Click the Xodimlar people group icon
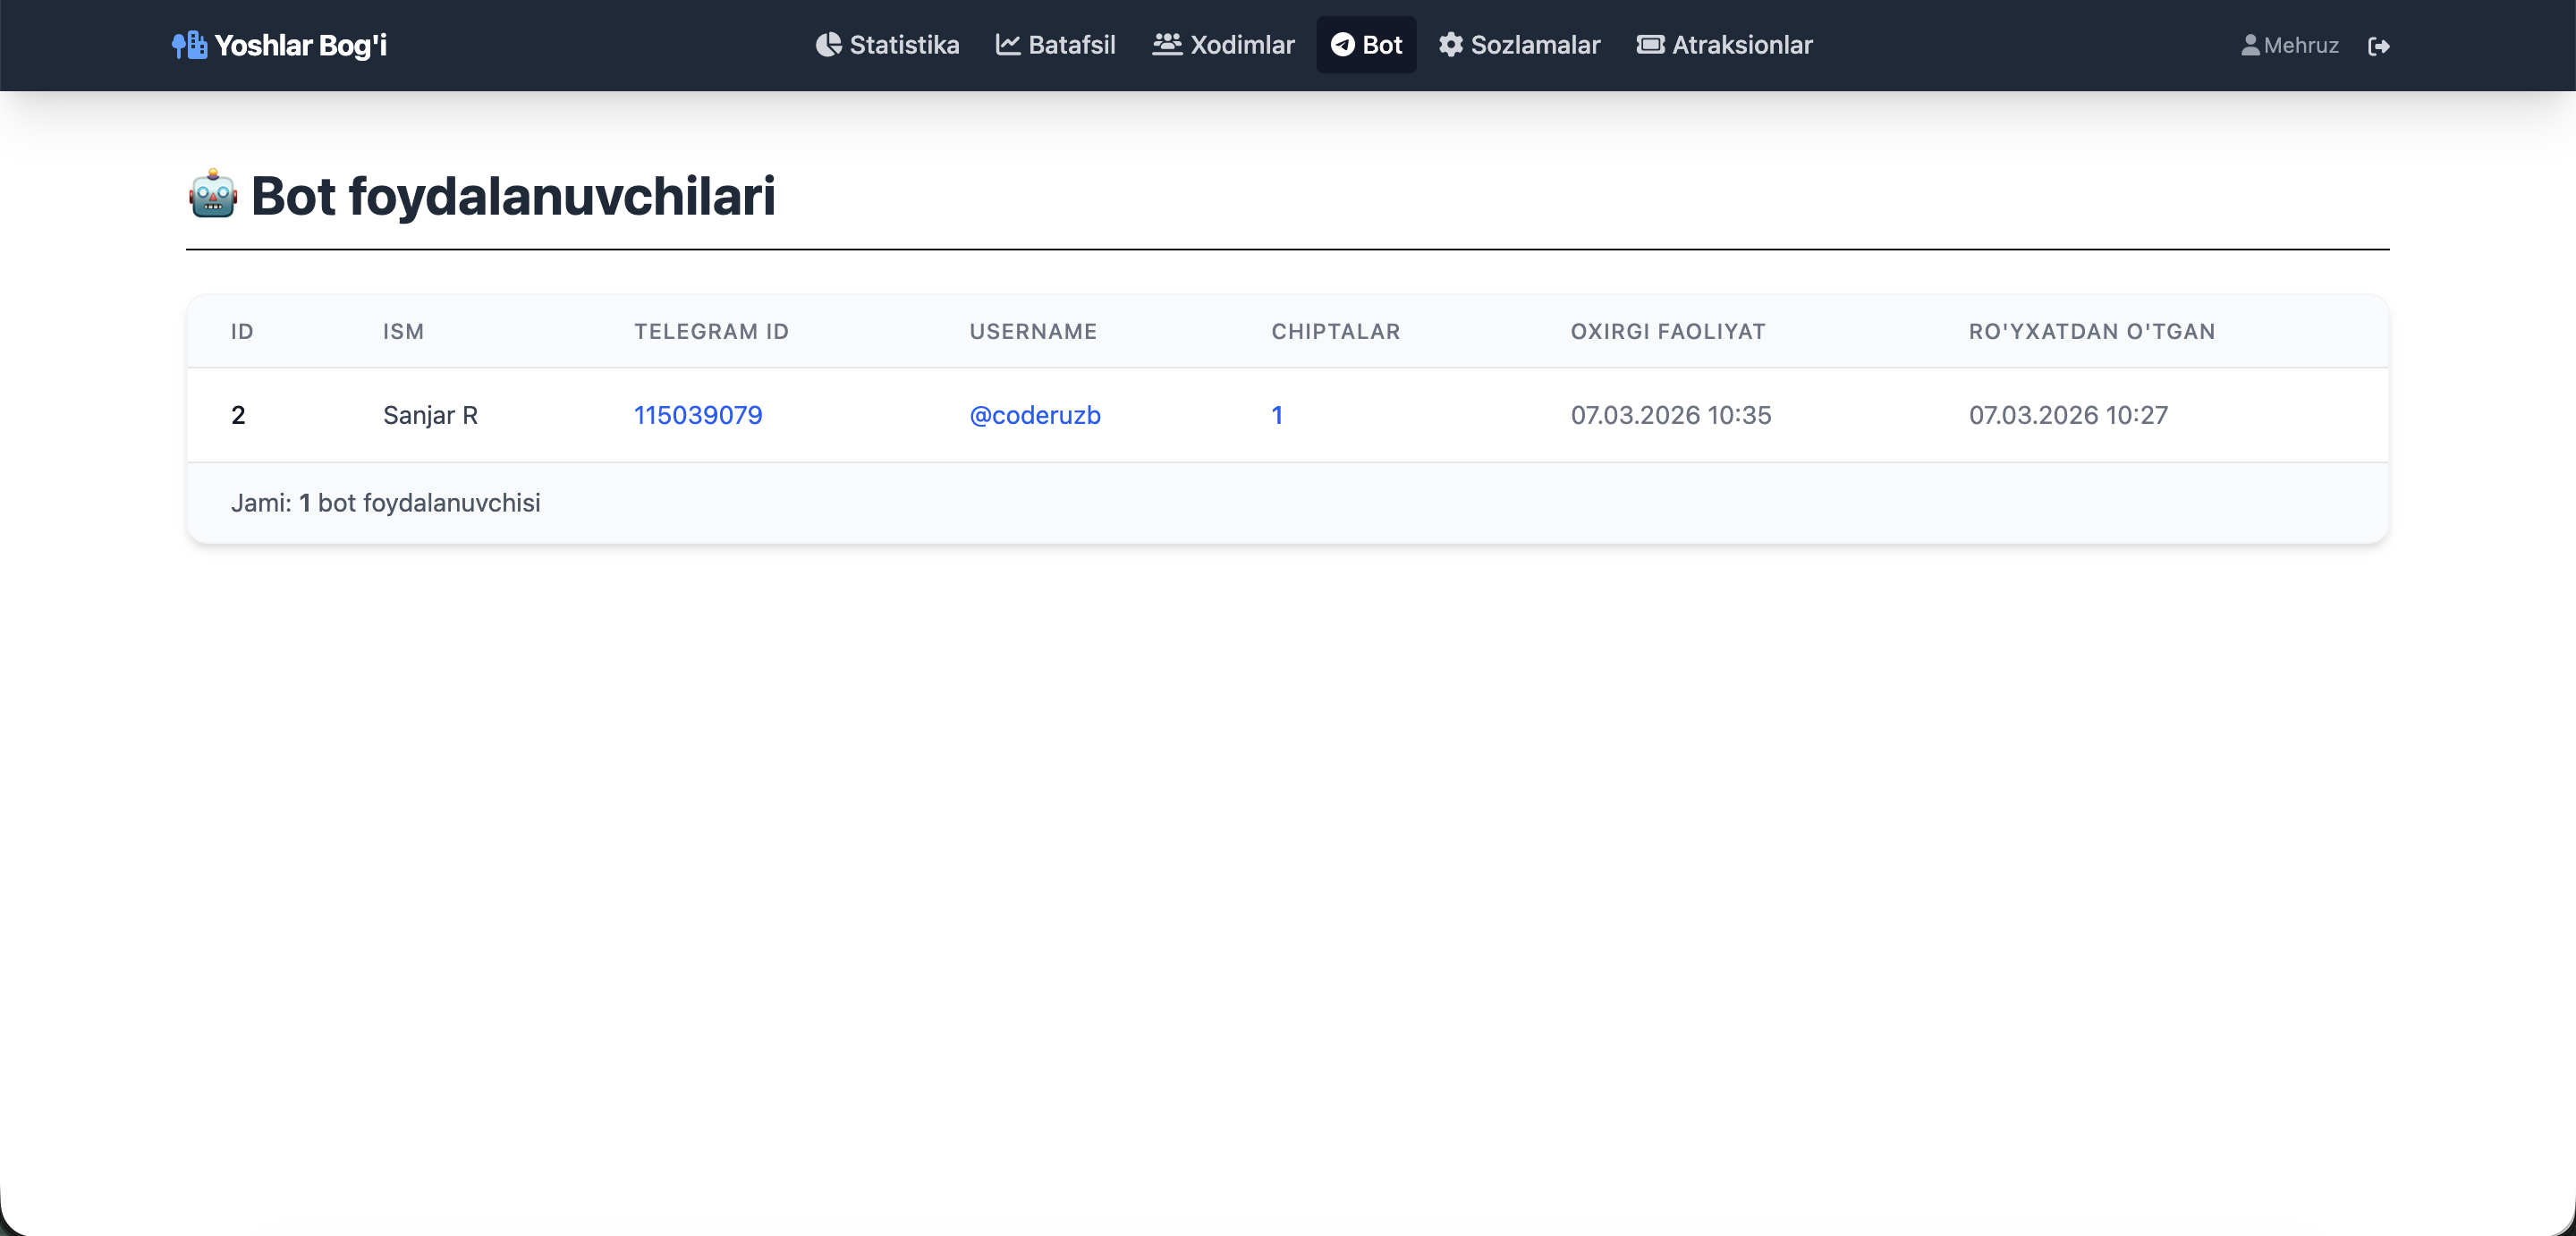 click(1166, 45)
